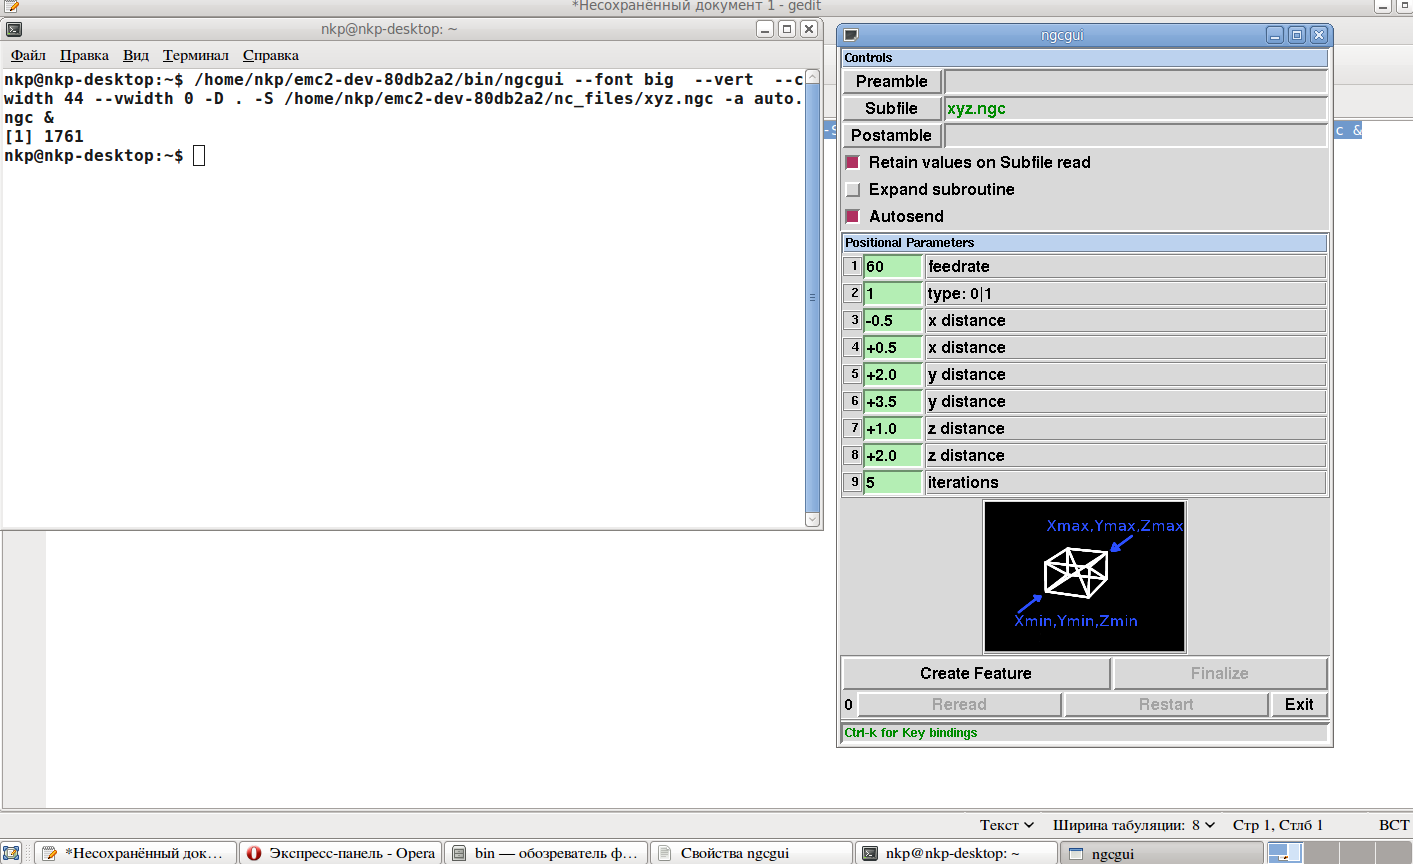Minimize the terminal window

(x=765, y=29)
